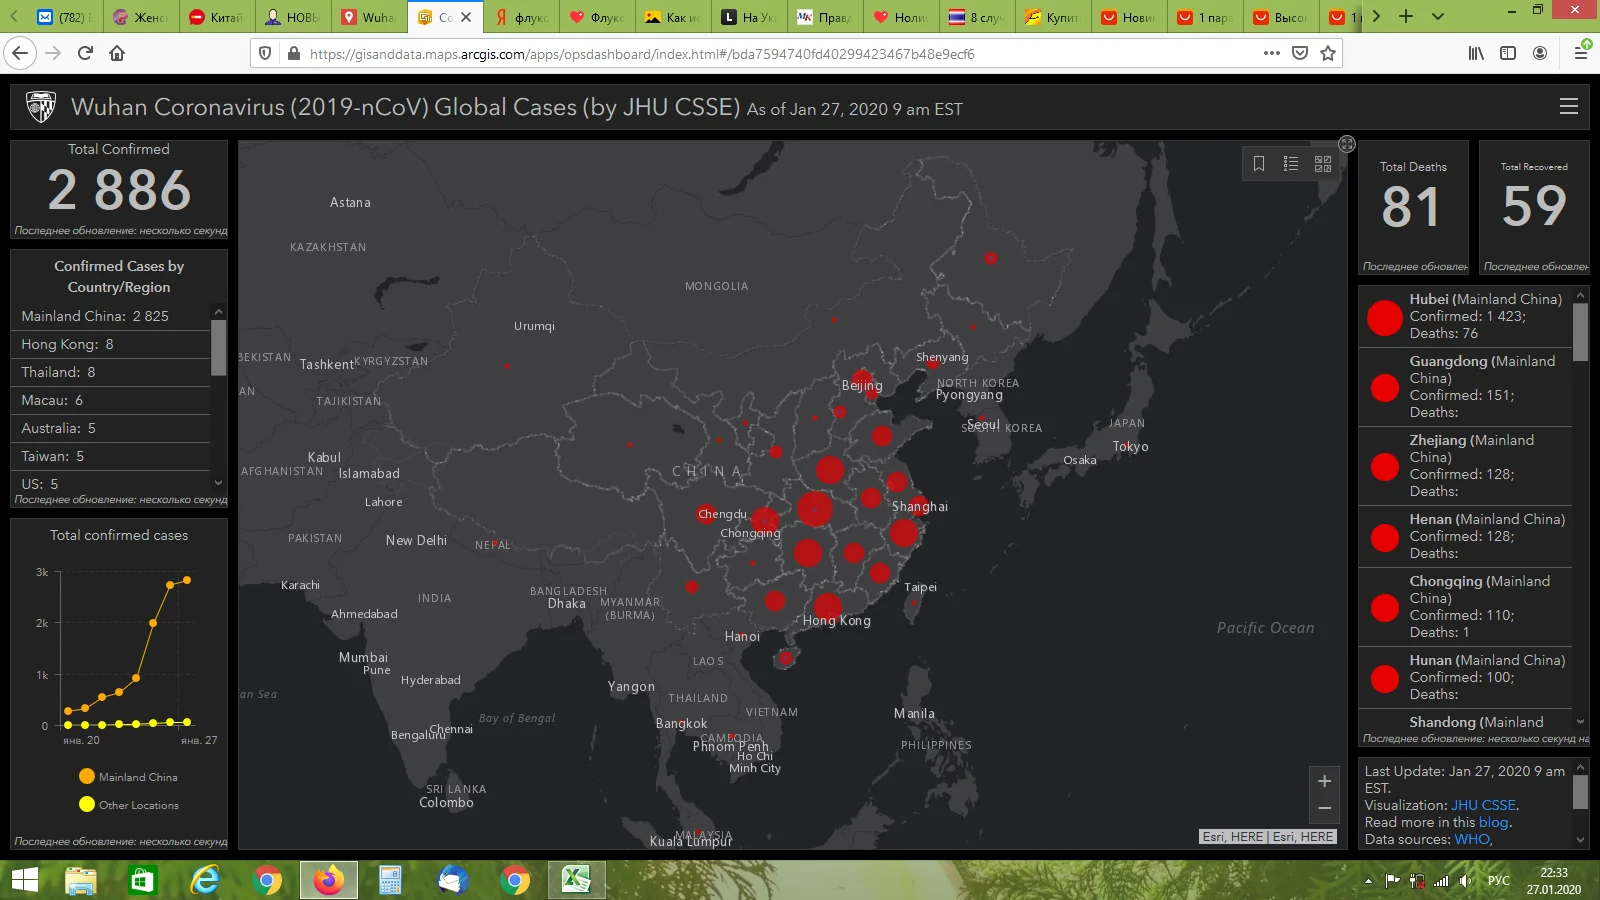The width and height of the screenshot is (1600, 900).
Task: Select Hong Kong: 8 in country list
Action: pos(110,344)
